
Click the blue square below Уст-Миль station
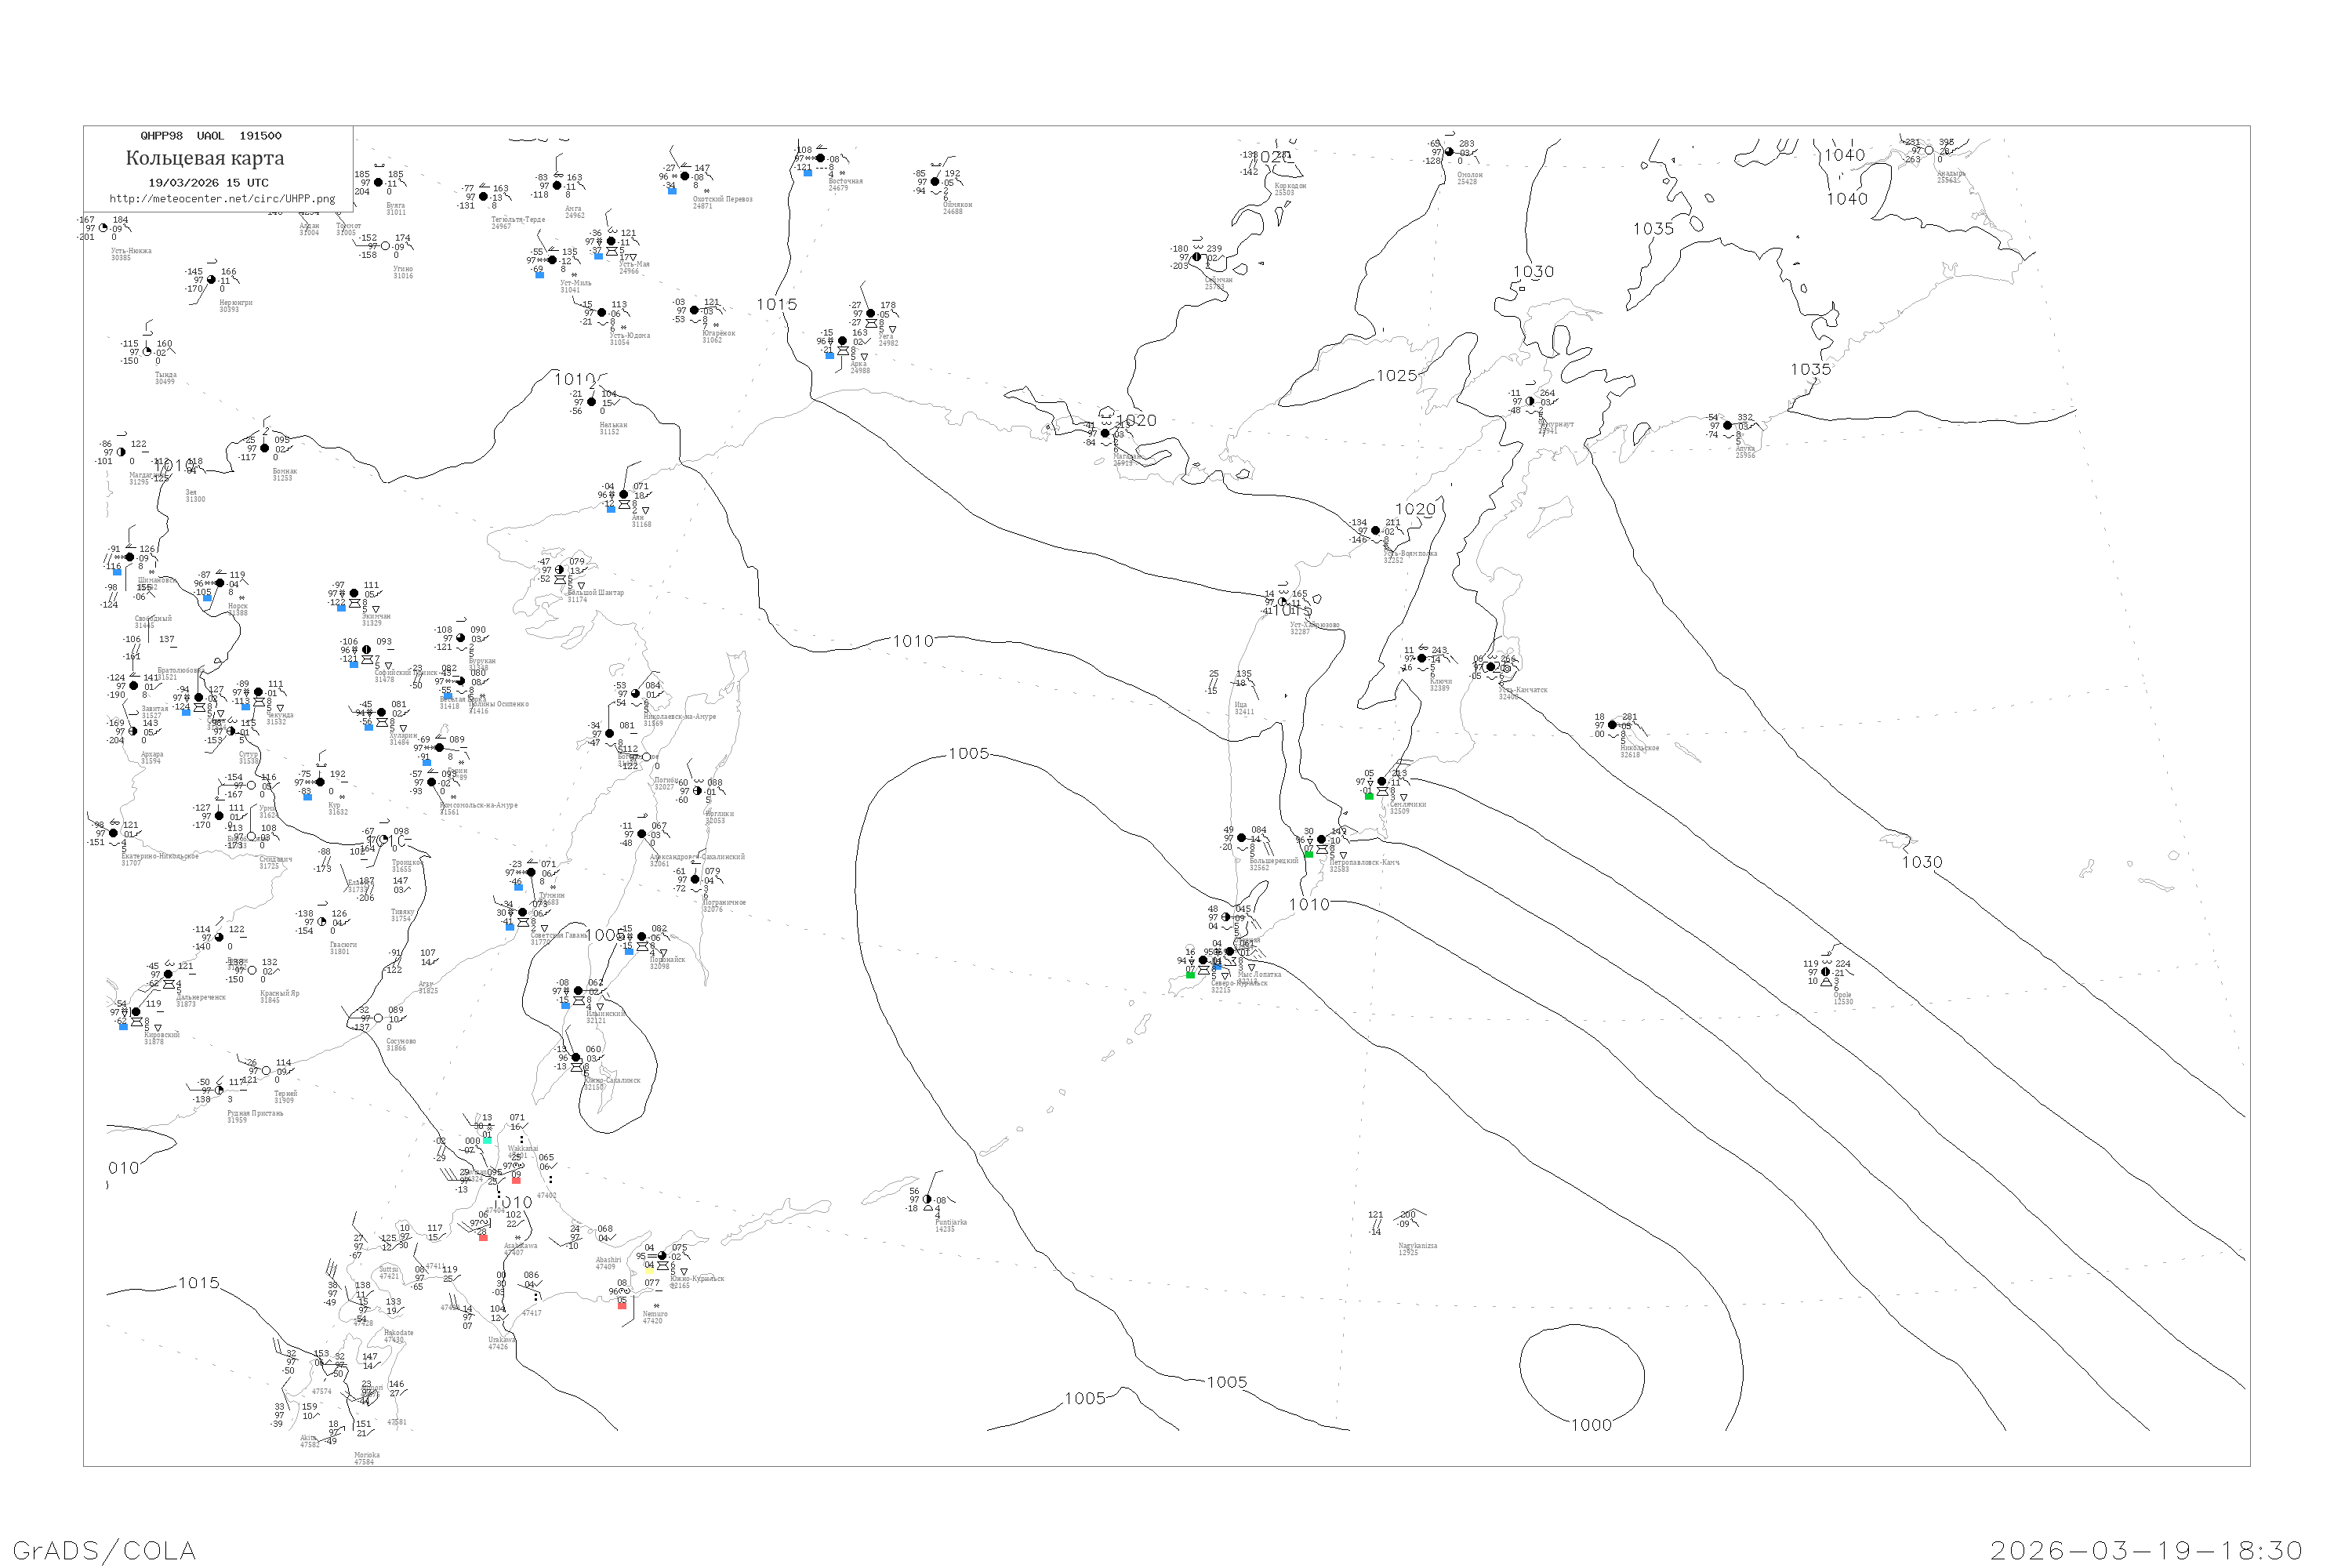[x=540, y=274]
